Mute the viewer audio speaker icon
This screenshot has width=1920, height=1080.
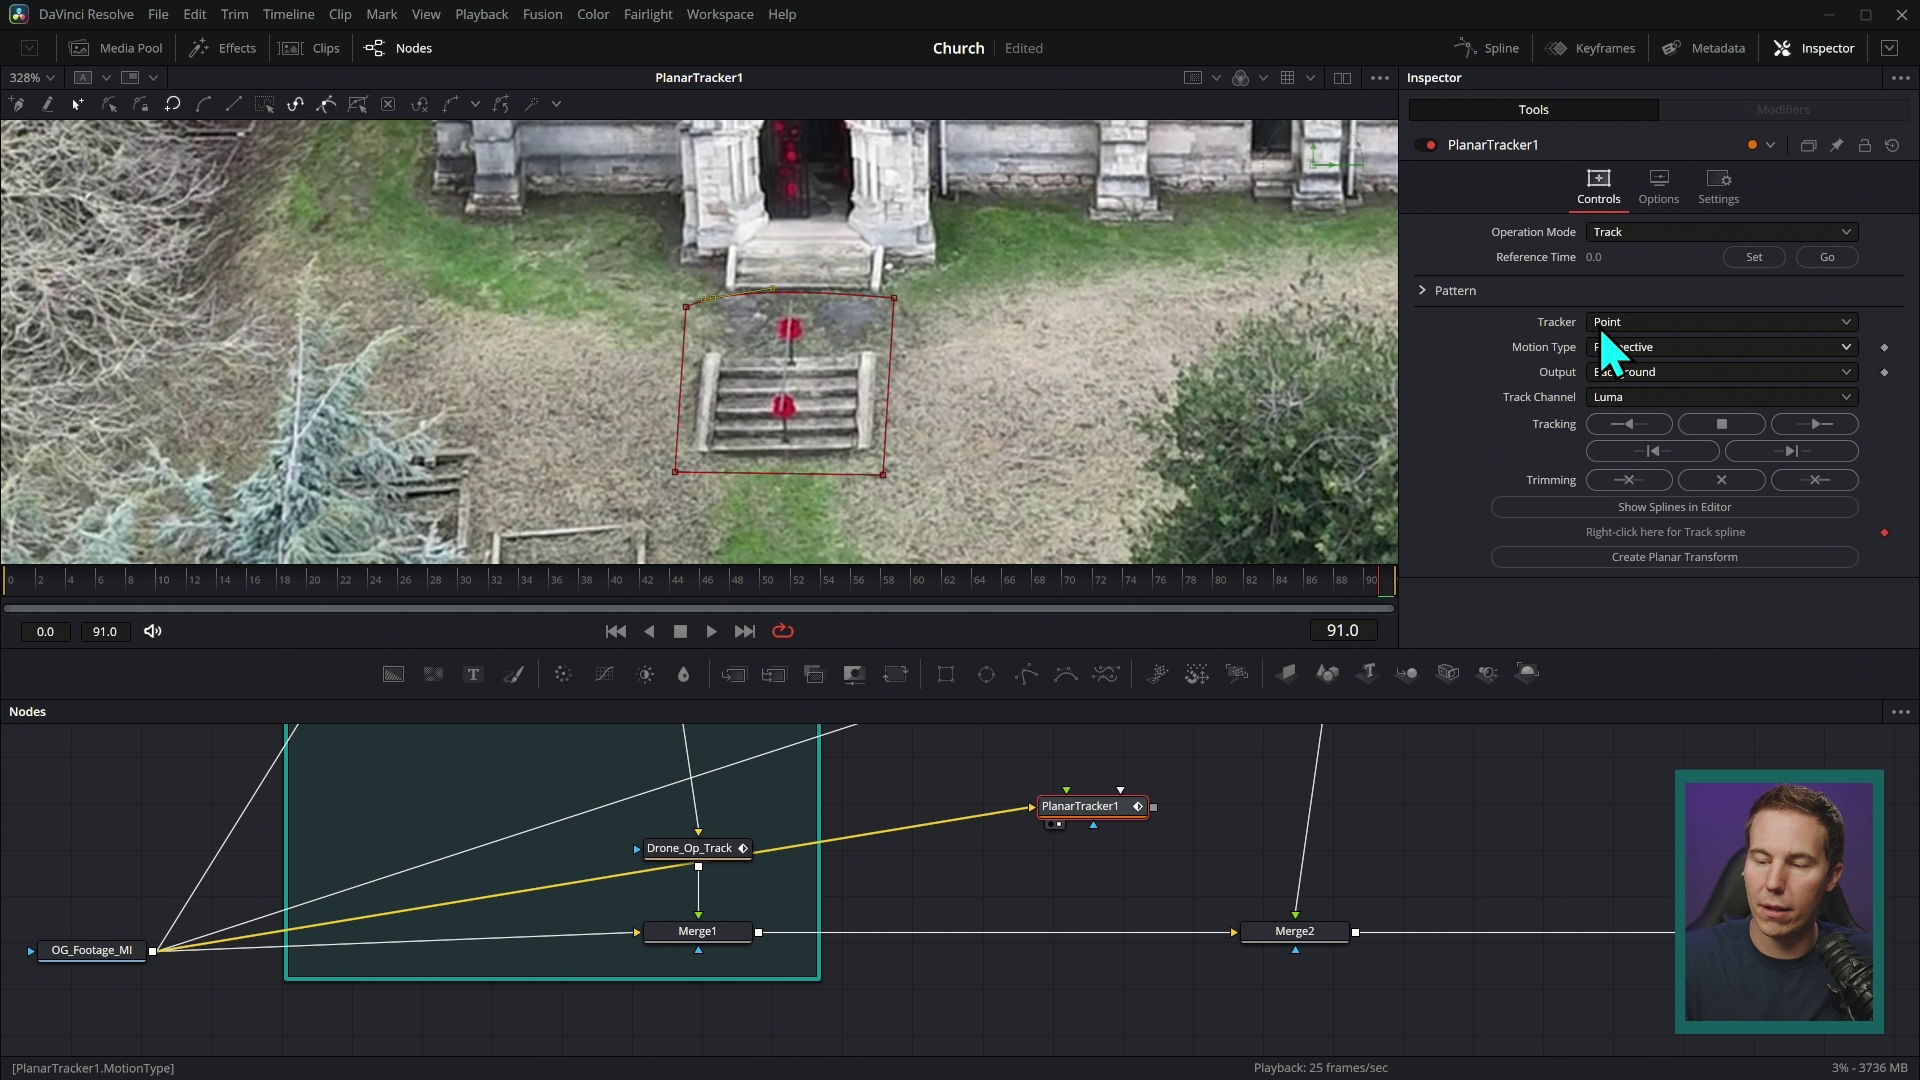153,631
